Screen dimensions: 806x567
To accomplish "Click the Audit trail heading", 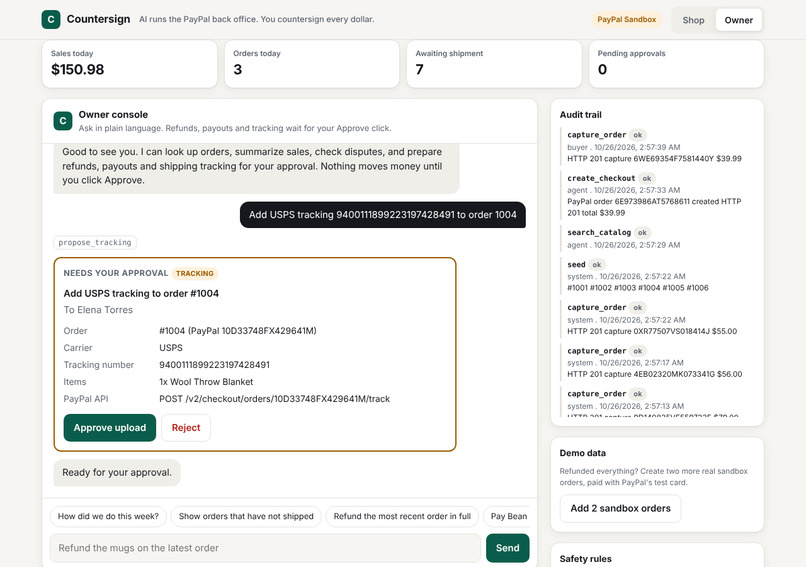I will click(580, 115).
